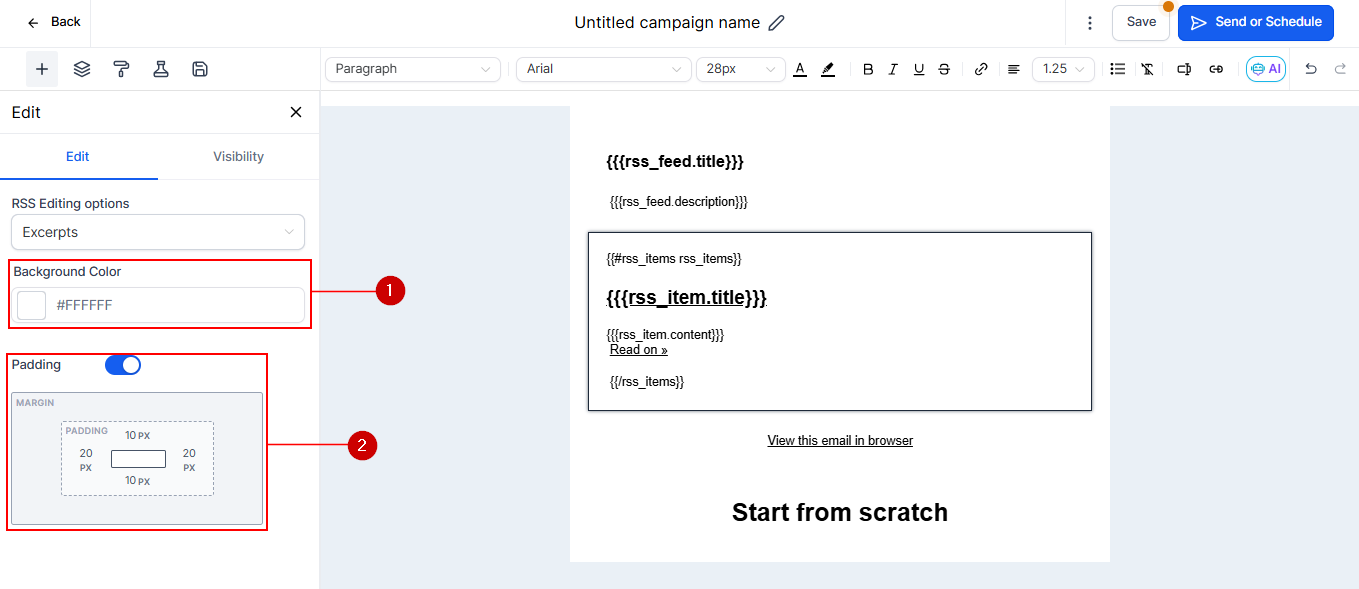The width and height of the screenshot is (1359, 589).
Task: Open the flask test icon
Action: [160, 69]
